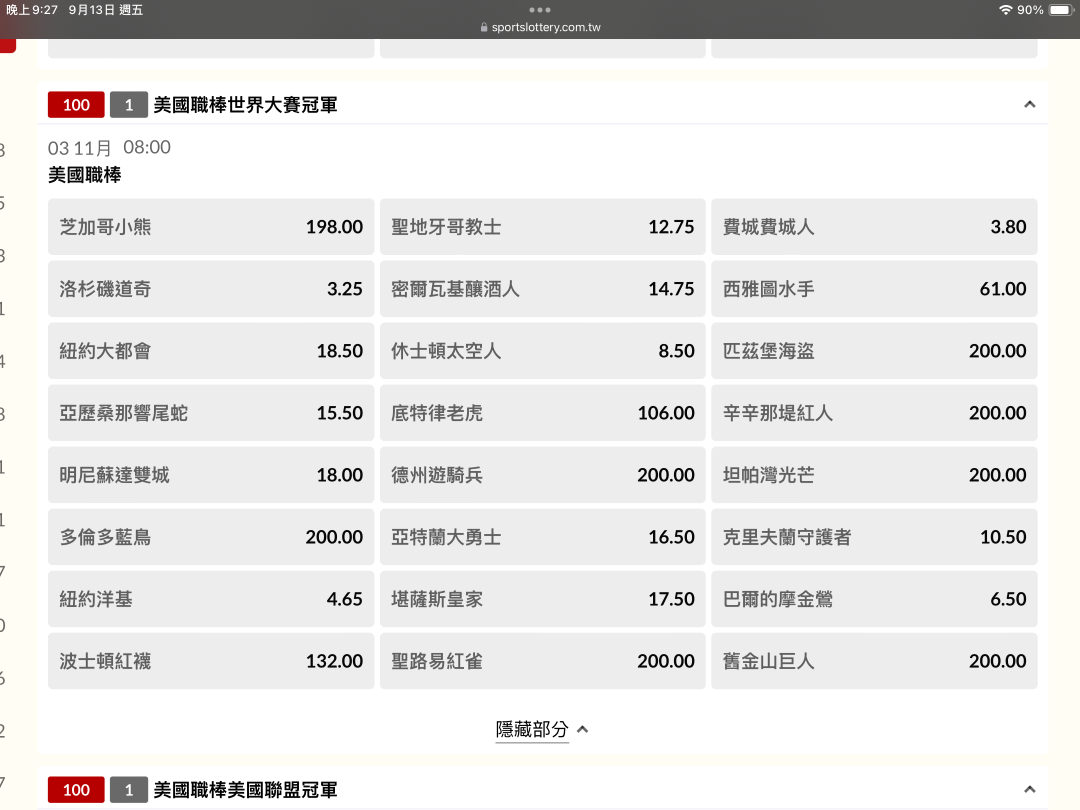The width and height of the screenshot is (1080, 810).
Task: Pick 亞歷桑那響尾蛇 at 15.50
Action: click(x=211, y=413)
